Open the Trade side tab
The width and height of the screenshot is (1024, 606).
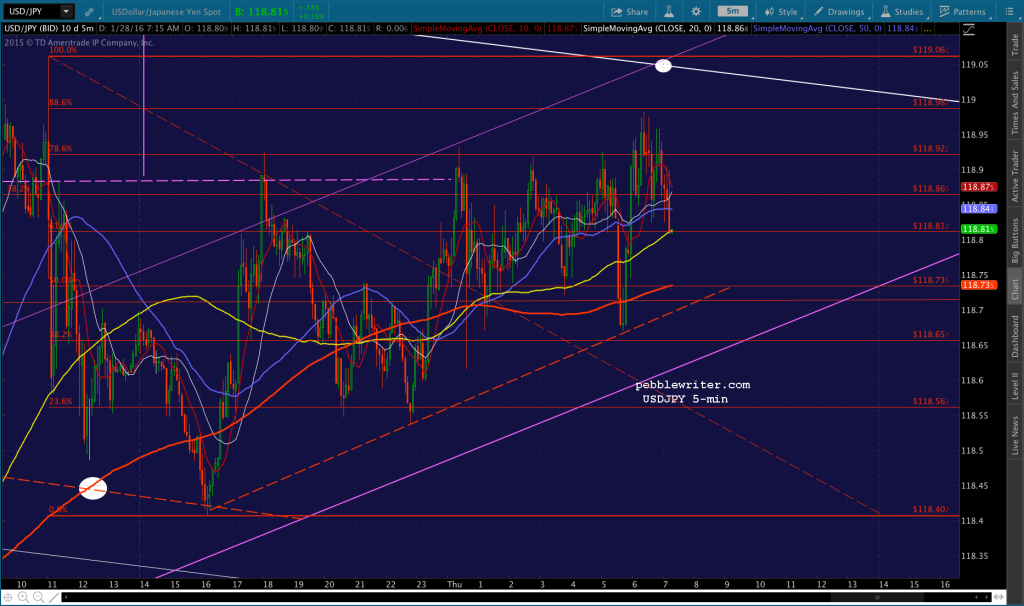click(x=1015, y=44)
